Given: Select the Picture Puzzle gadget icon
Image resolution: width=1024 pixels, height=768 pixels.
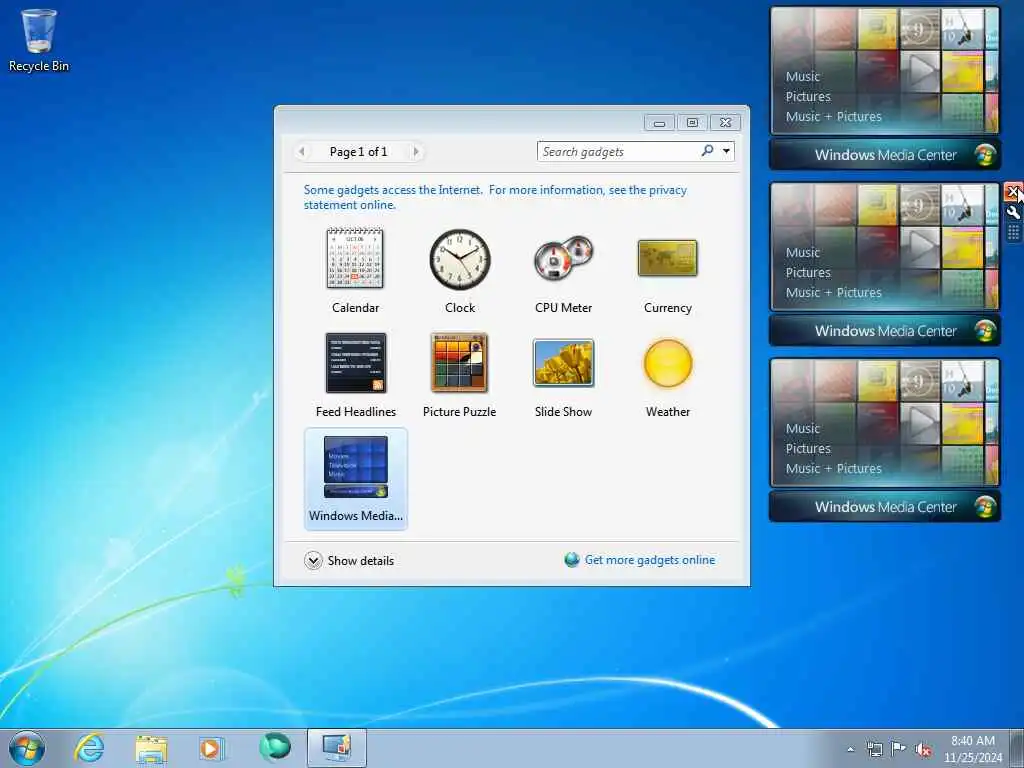Looking at the screenshot, I should coord(459,362).
